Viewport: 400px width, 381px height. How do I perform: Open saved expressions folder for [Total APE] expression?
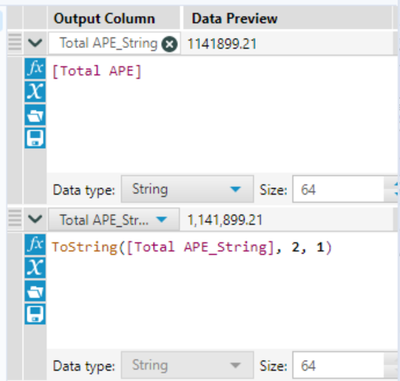35,115
